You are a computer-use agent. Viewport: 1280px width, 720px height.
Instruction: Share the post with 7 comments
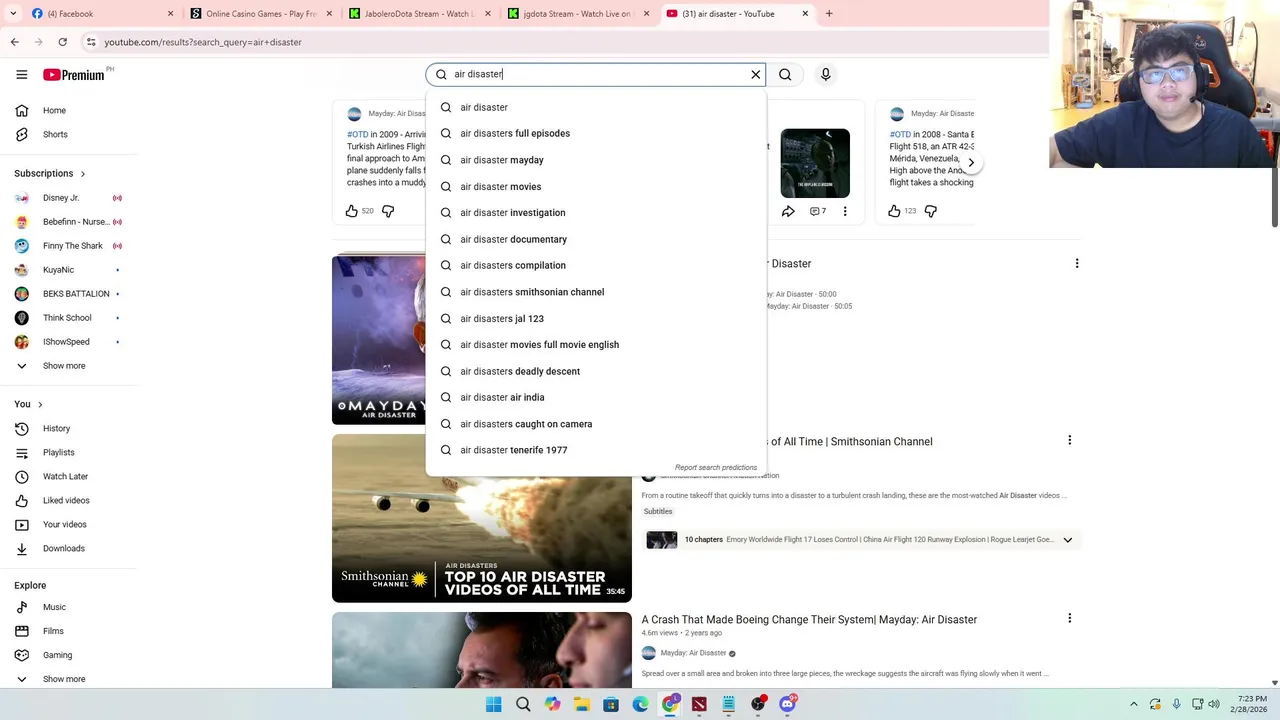coord(788,211)
